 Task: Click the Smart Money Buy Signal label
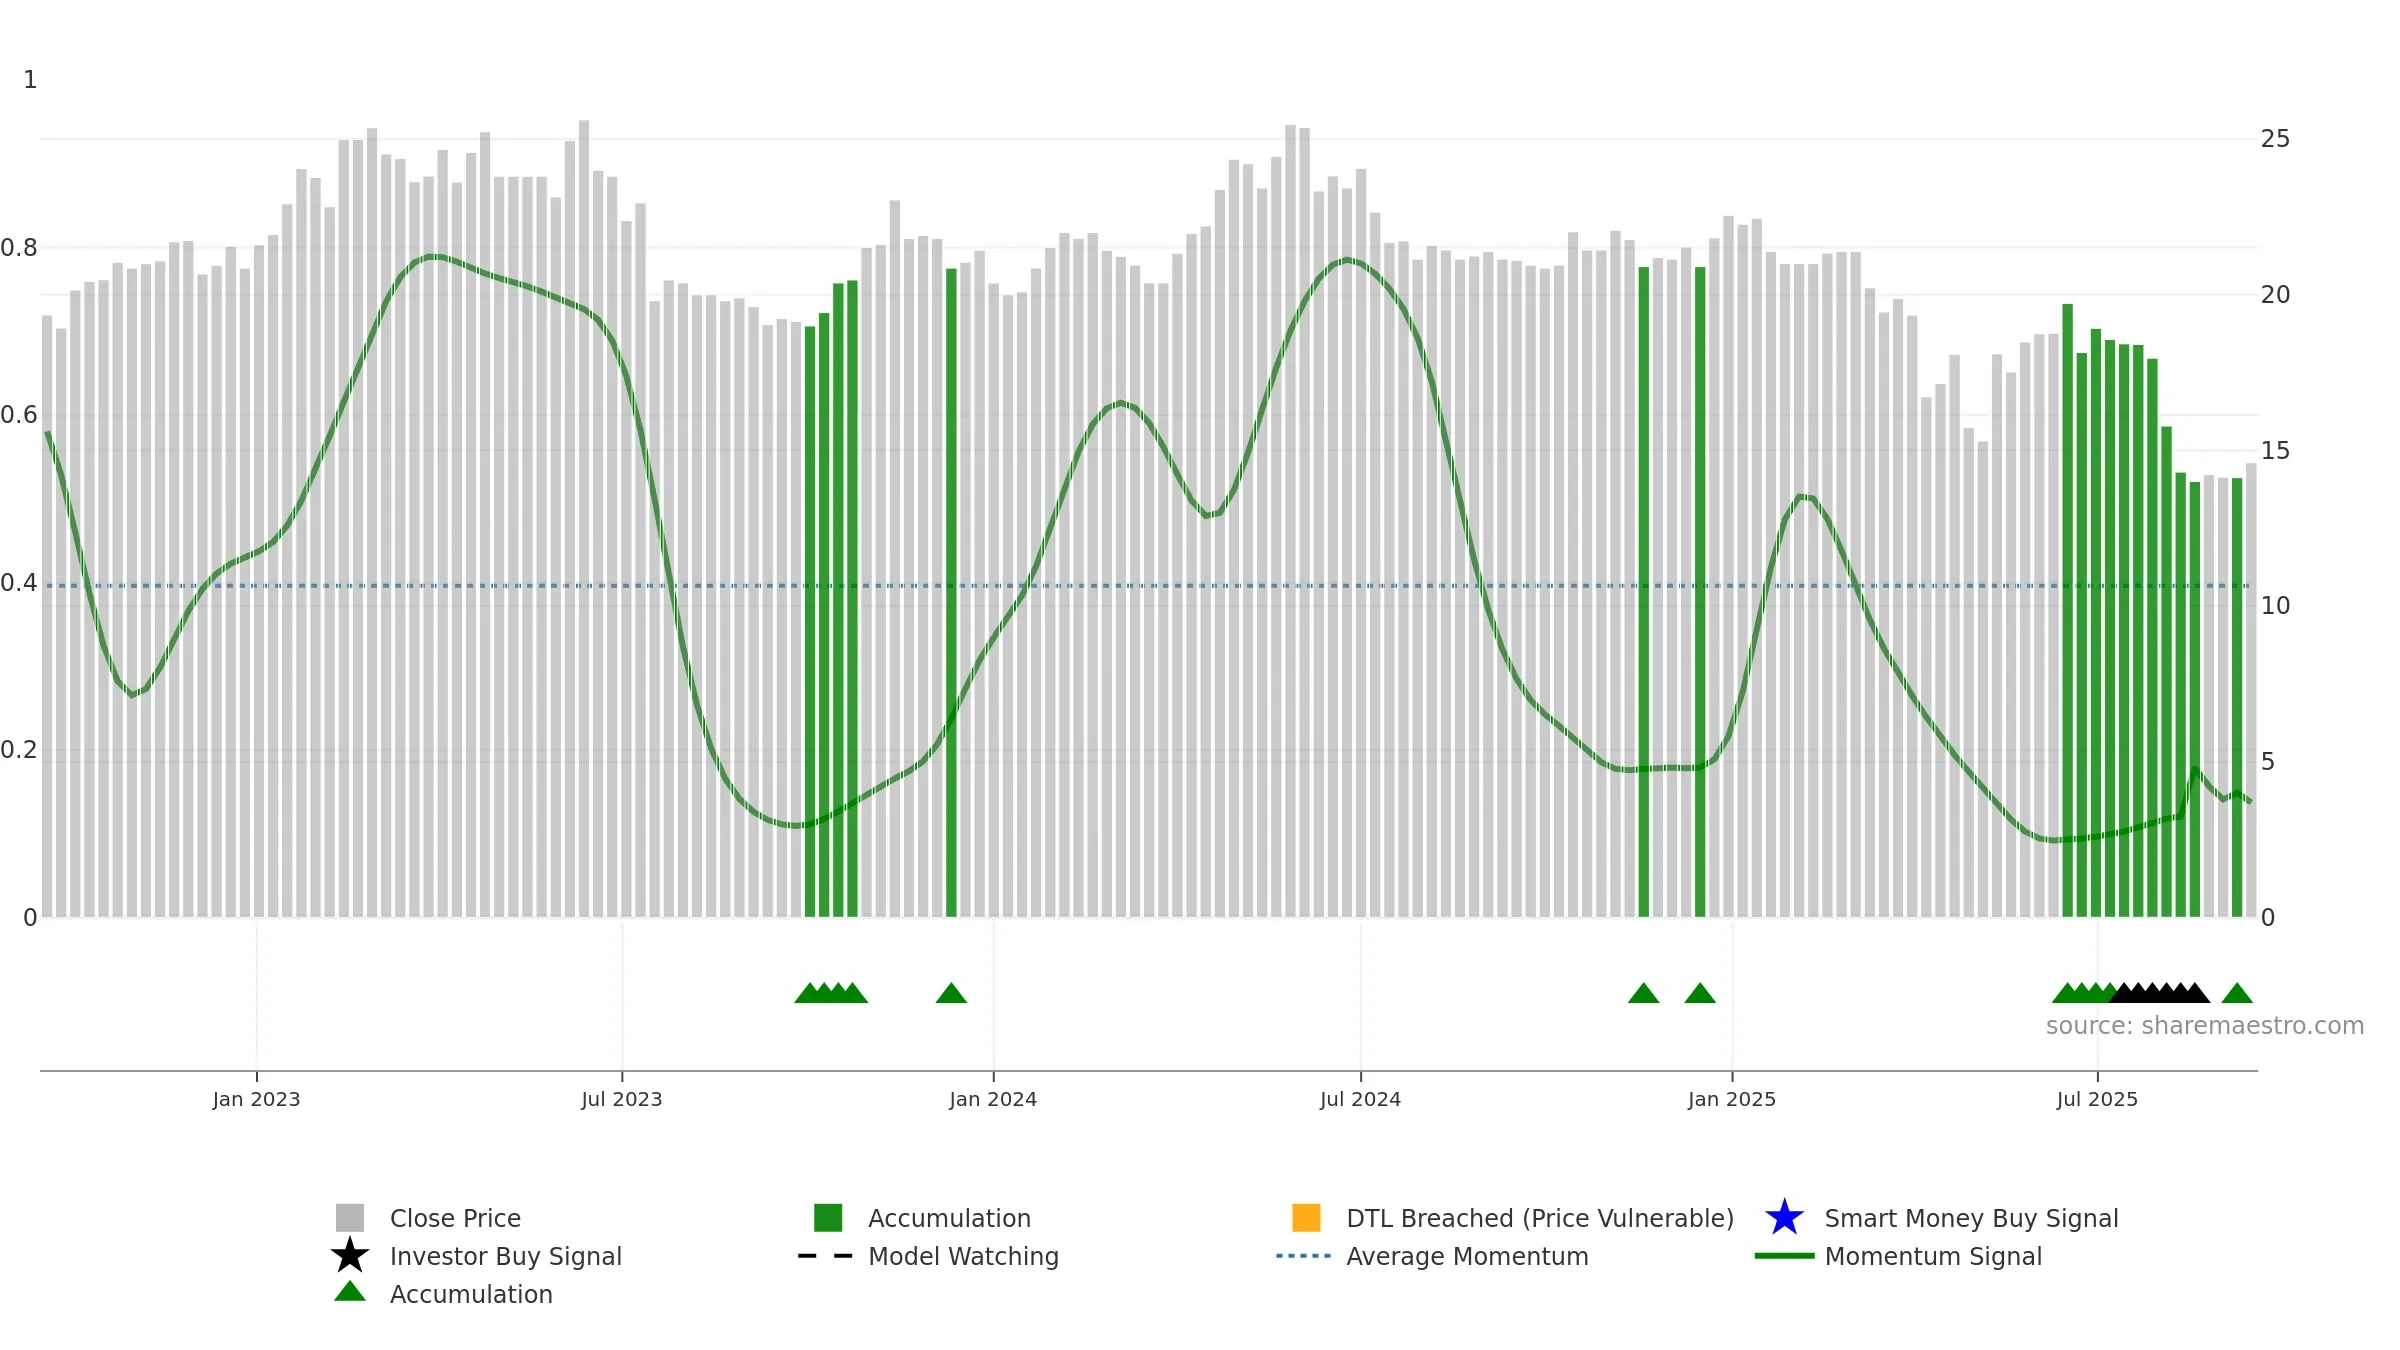point(1971,1218)
